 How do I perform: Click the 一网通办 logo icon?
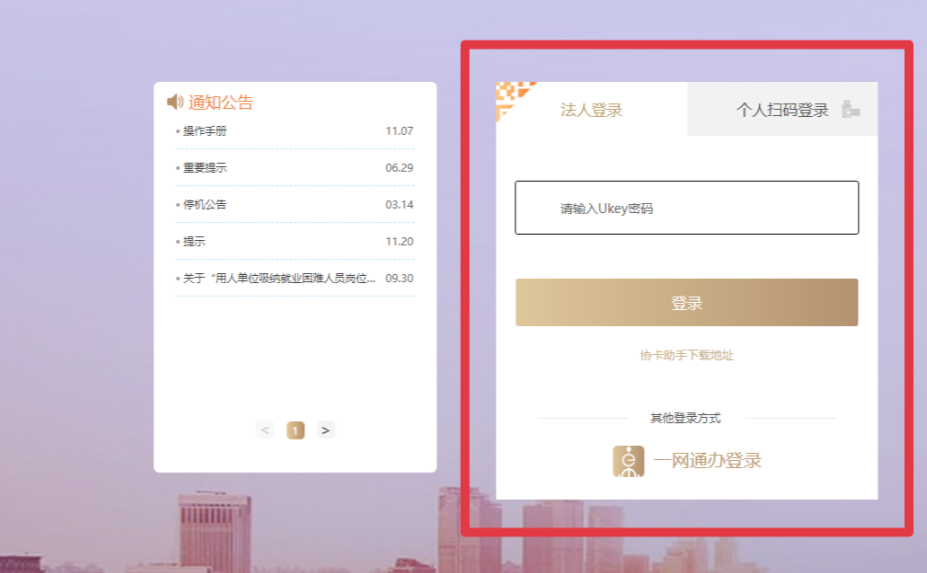pos(628,461)
